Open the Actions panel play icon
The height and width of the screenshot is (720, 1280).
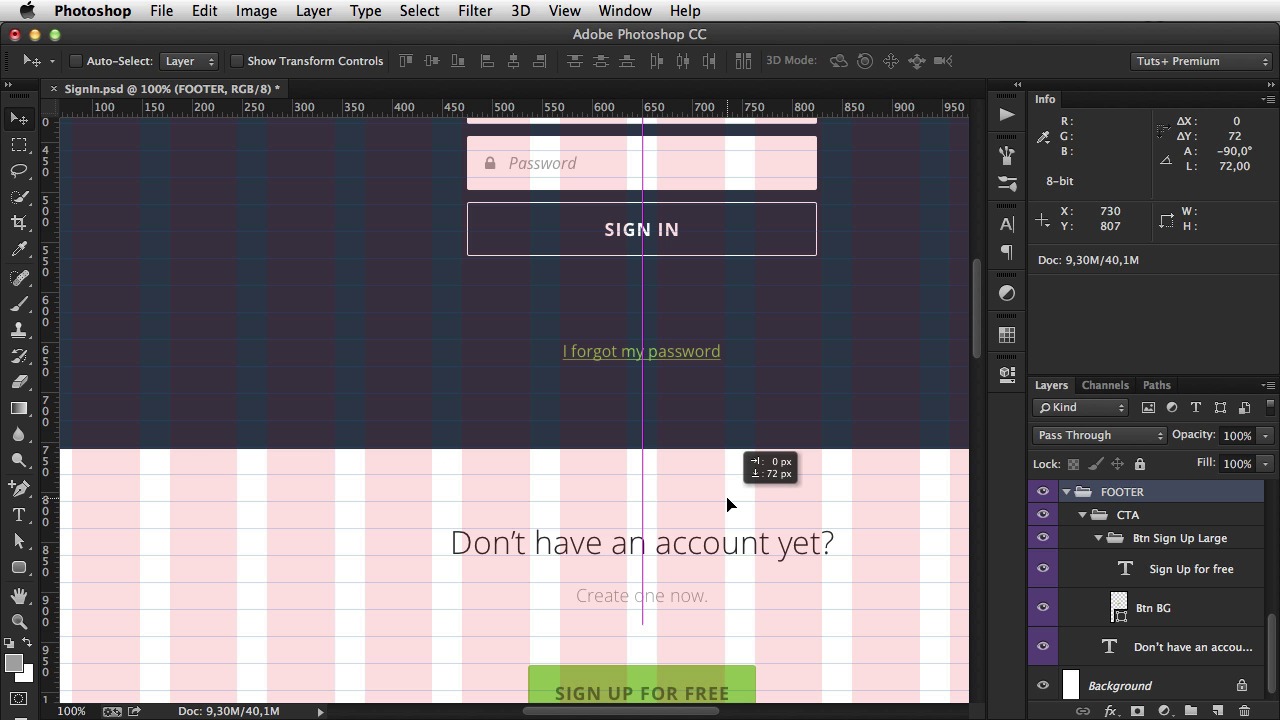pyautogui.click(x=1007, y=114)
